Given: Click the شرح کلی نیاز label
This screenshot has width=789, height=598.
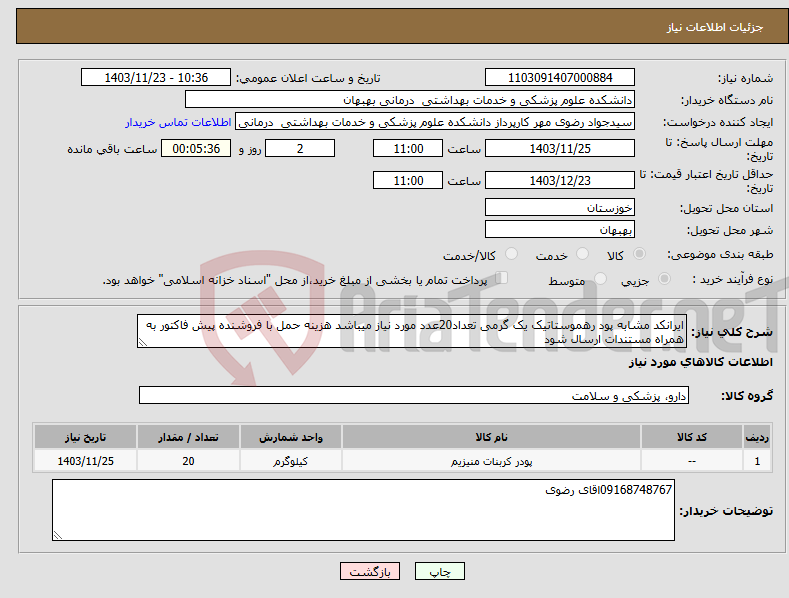Looking at the screenshot, I should [732, 332].
